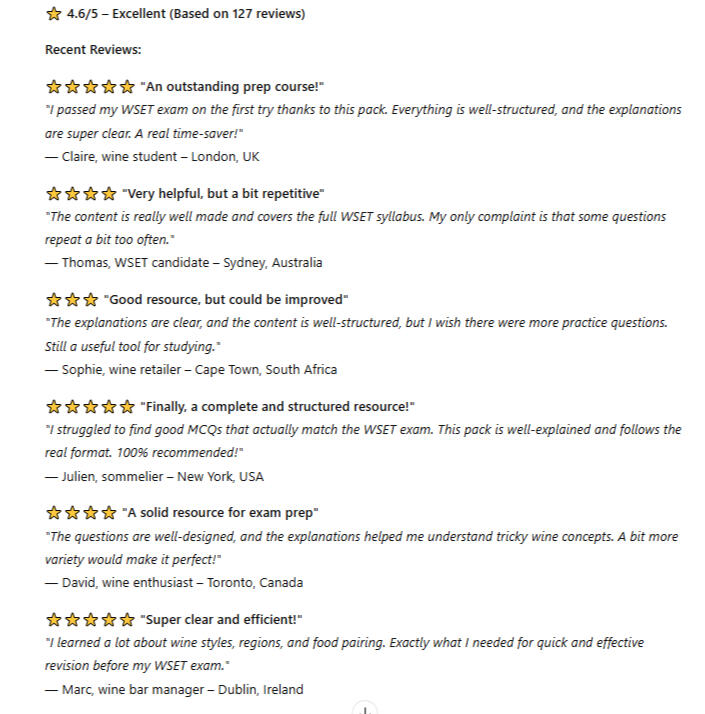705x714 pixels.
Task: Click the star icon beside the 4.6/5 rating
Action: click(54, 14)
